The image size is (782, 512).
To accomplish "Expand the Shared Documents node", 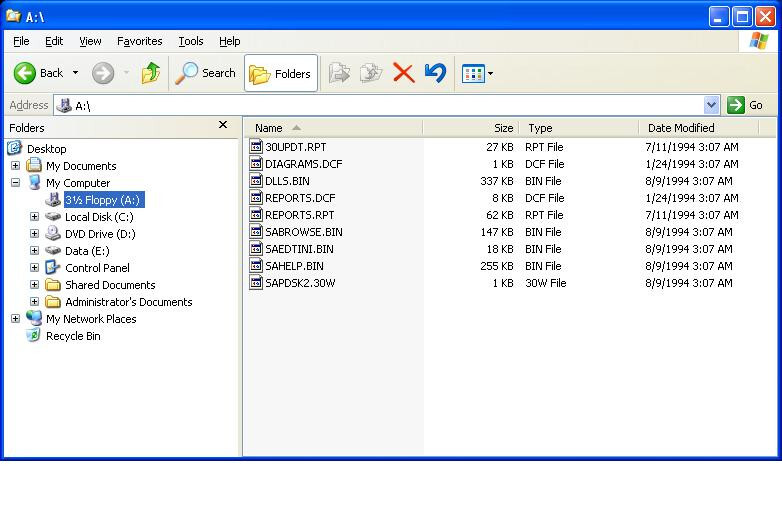I will tap(34, 285).
